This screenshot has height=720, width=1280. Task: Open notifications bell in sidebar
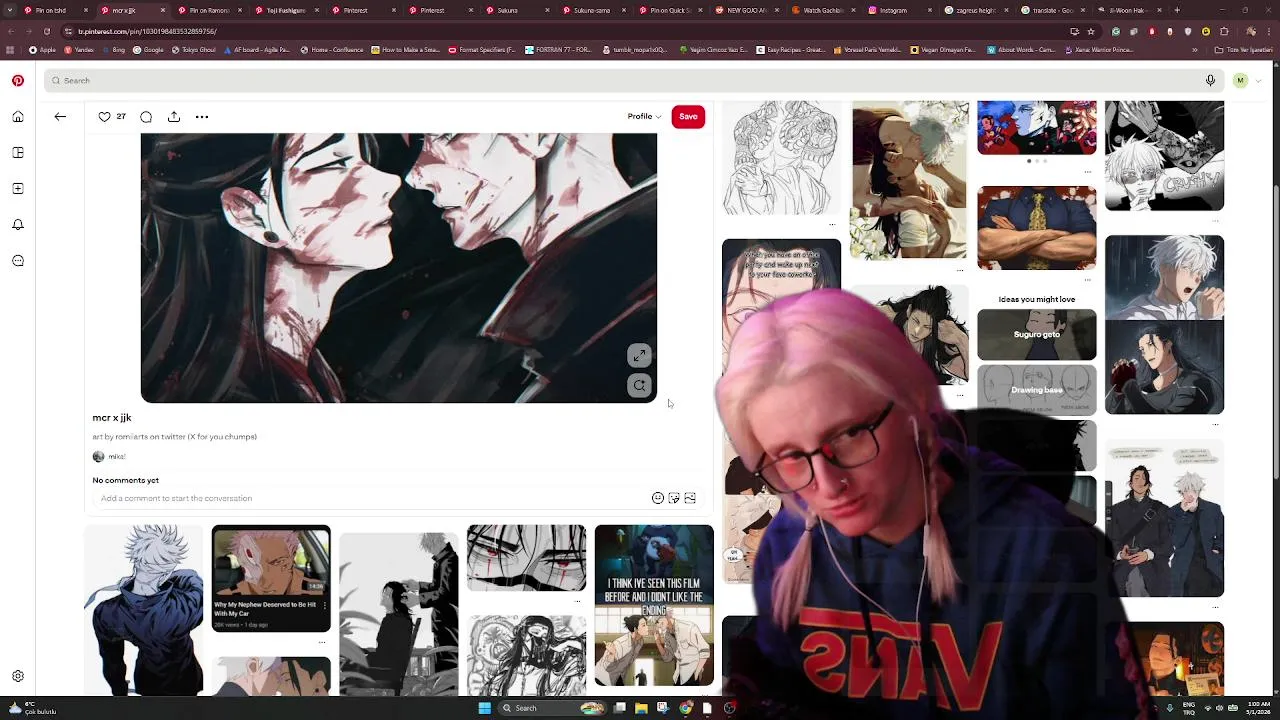pos(18,225)
